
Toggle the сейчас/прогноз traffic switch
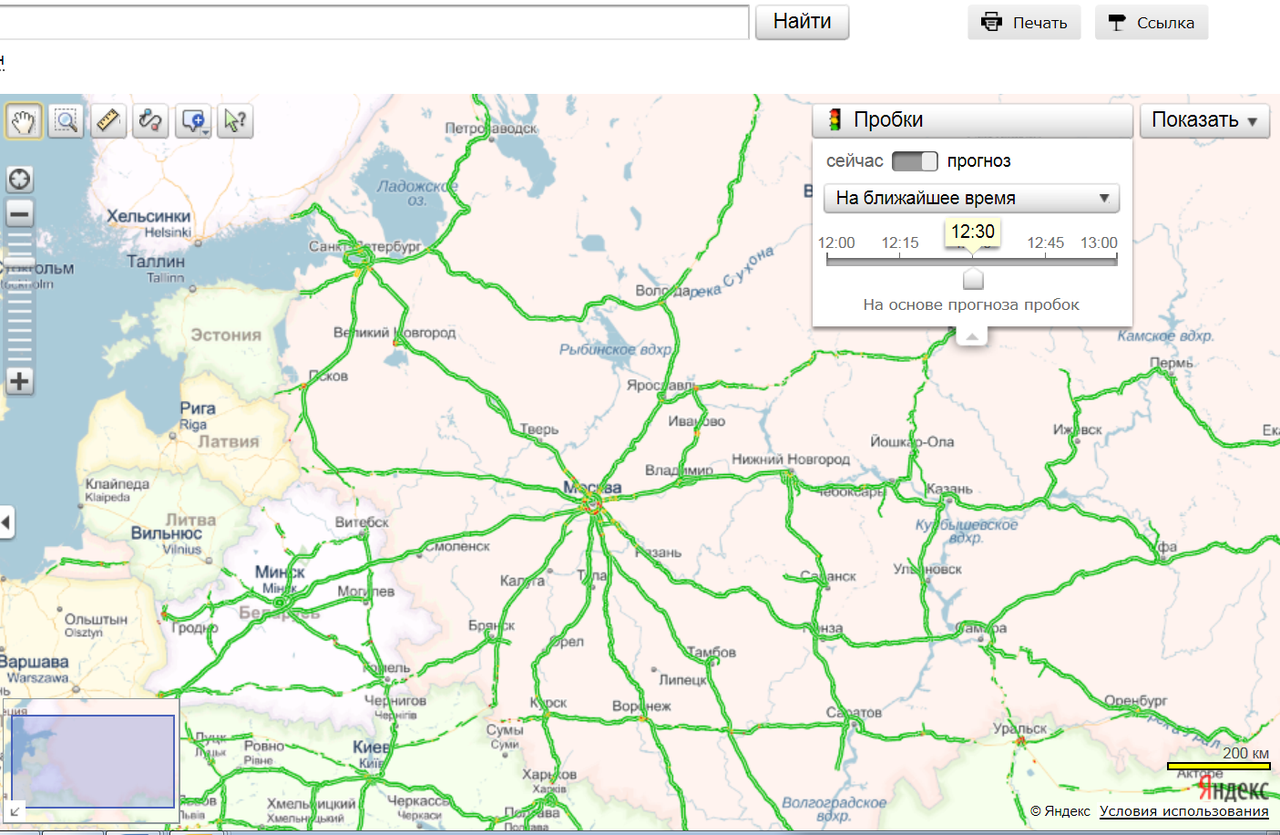click(x=914, y=161)
